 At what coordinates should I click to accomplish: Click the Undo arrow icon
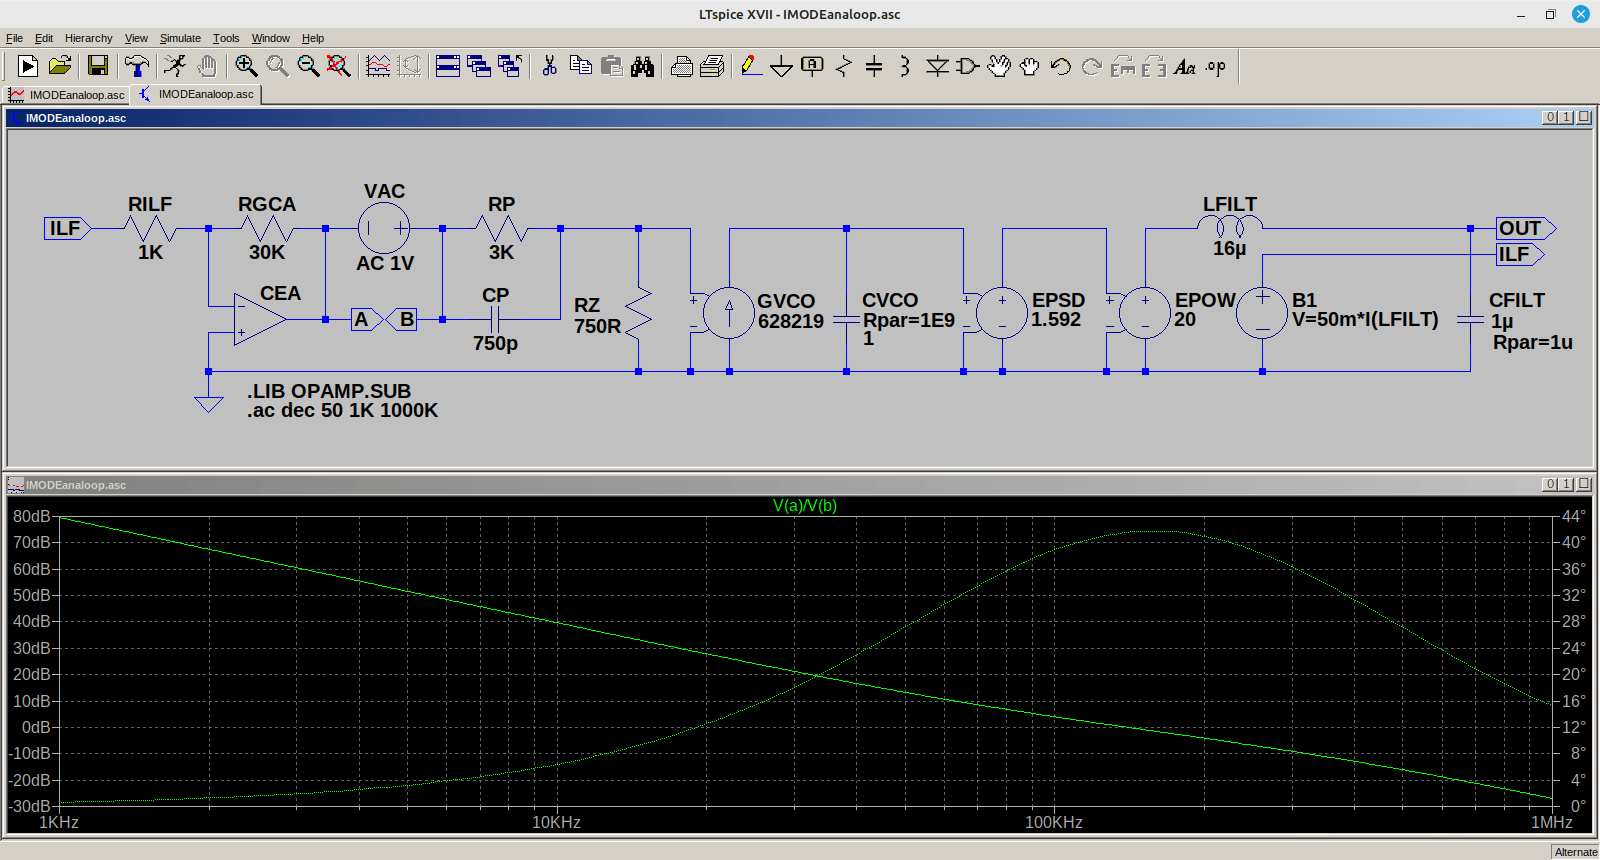(x=1061, y=66)
